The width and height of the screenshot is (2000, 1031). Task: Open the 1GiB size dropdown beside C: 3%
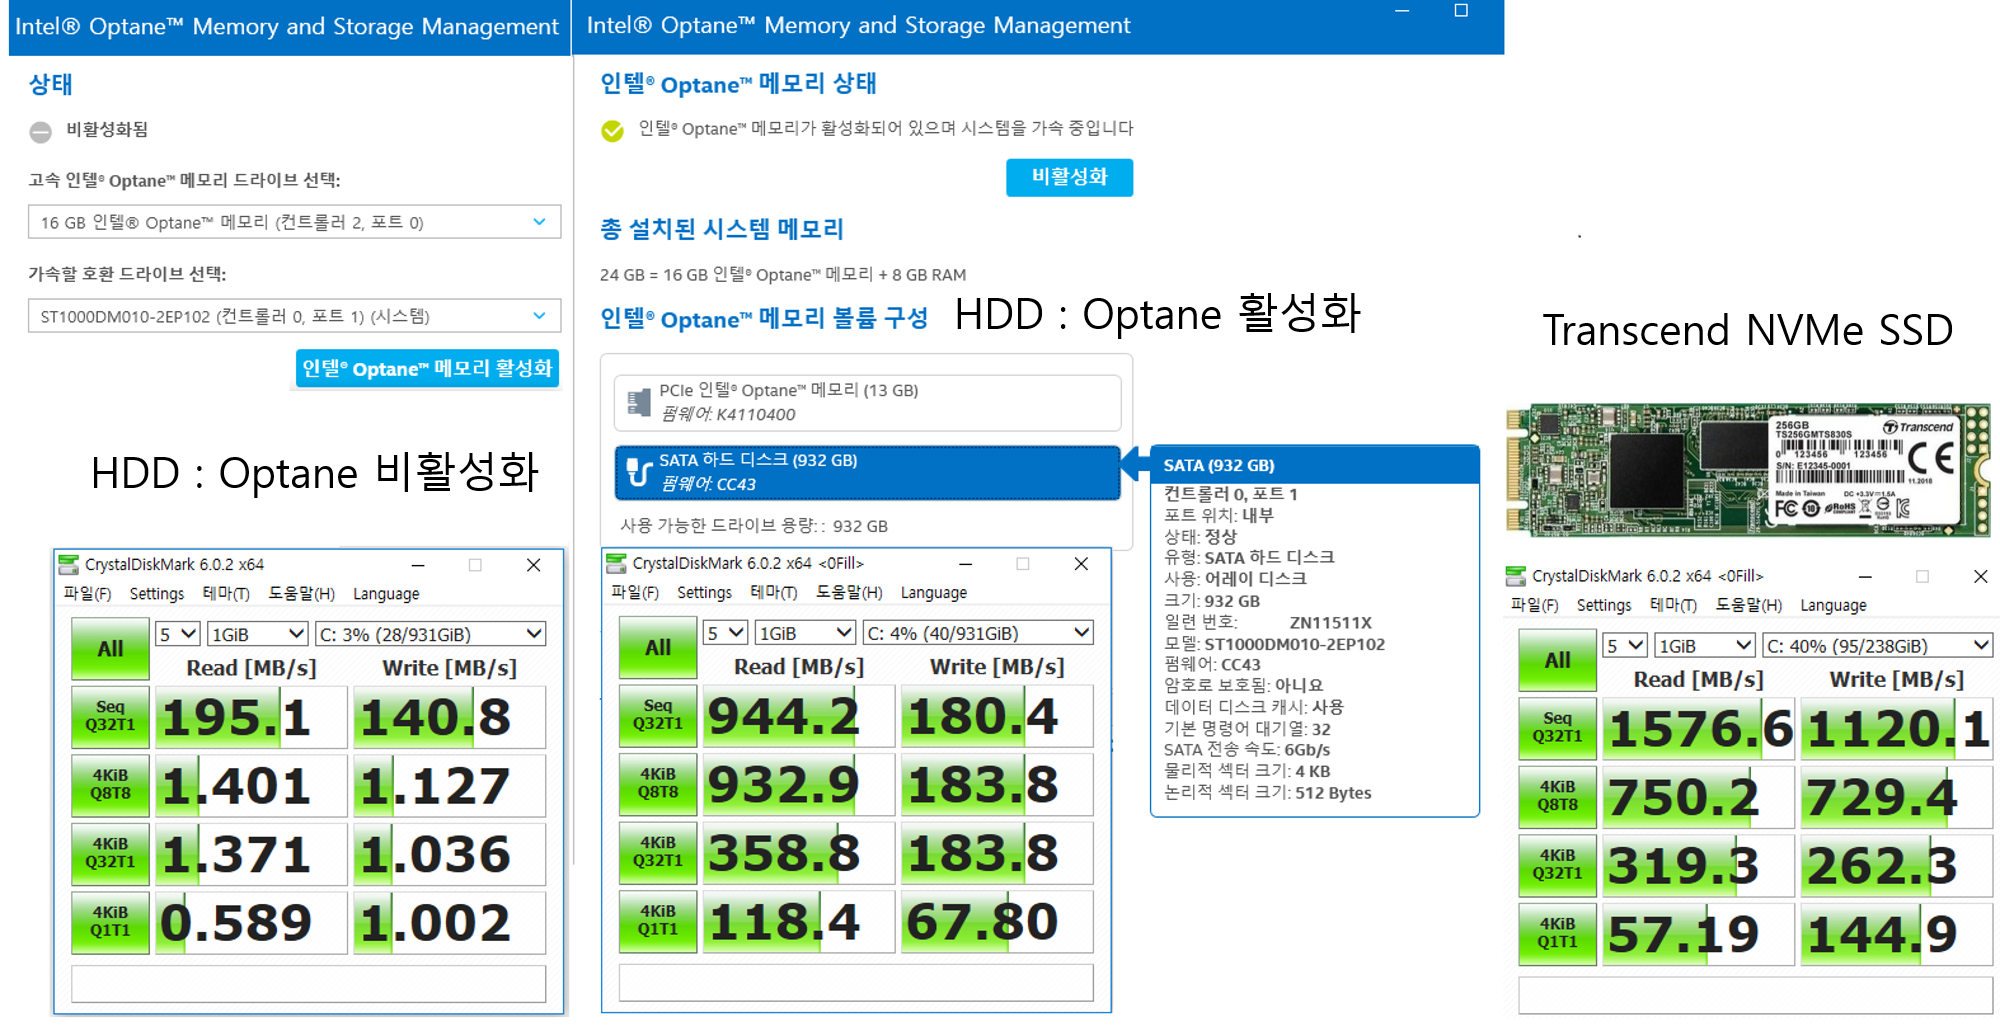click(x=258, y=634)
